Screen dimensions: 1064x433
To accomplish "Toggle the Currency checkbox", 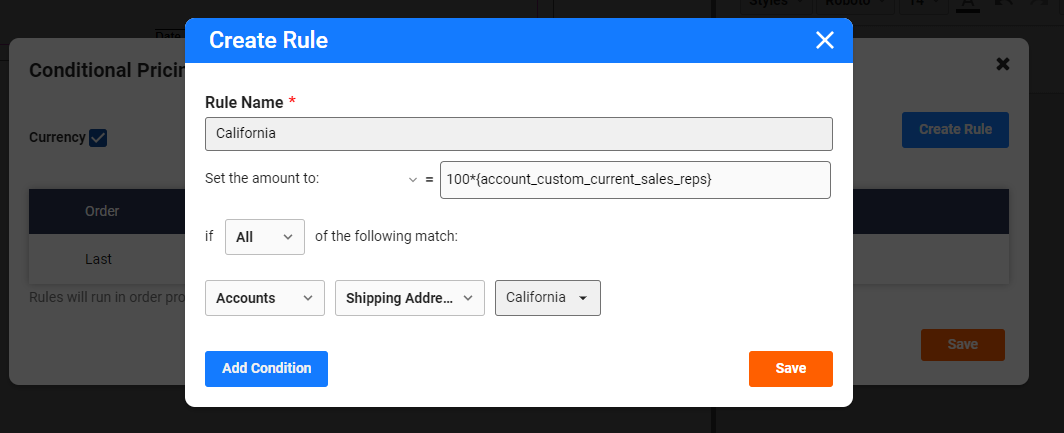I will (98, 138).
